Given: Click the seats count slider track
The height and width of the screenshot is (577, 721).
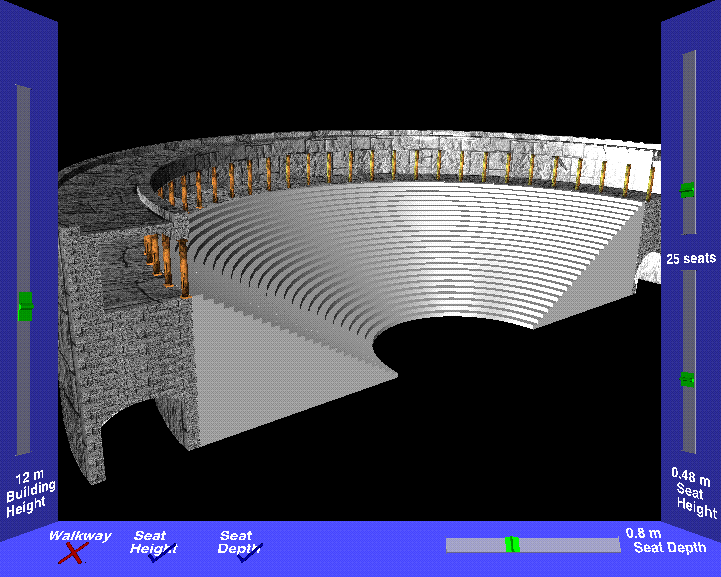Looking at the screenshot, I should coord(688,143).
